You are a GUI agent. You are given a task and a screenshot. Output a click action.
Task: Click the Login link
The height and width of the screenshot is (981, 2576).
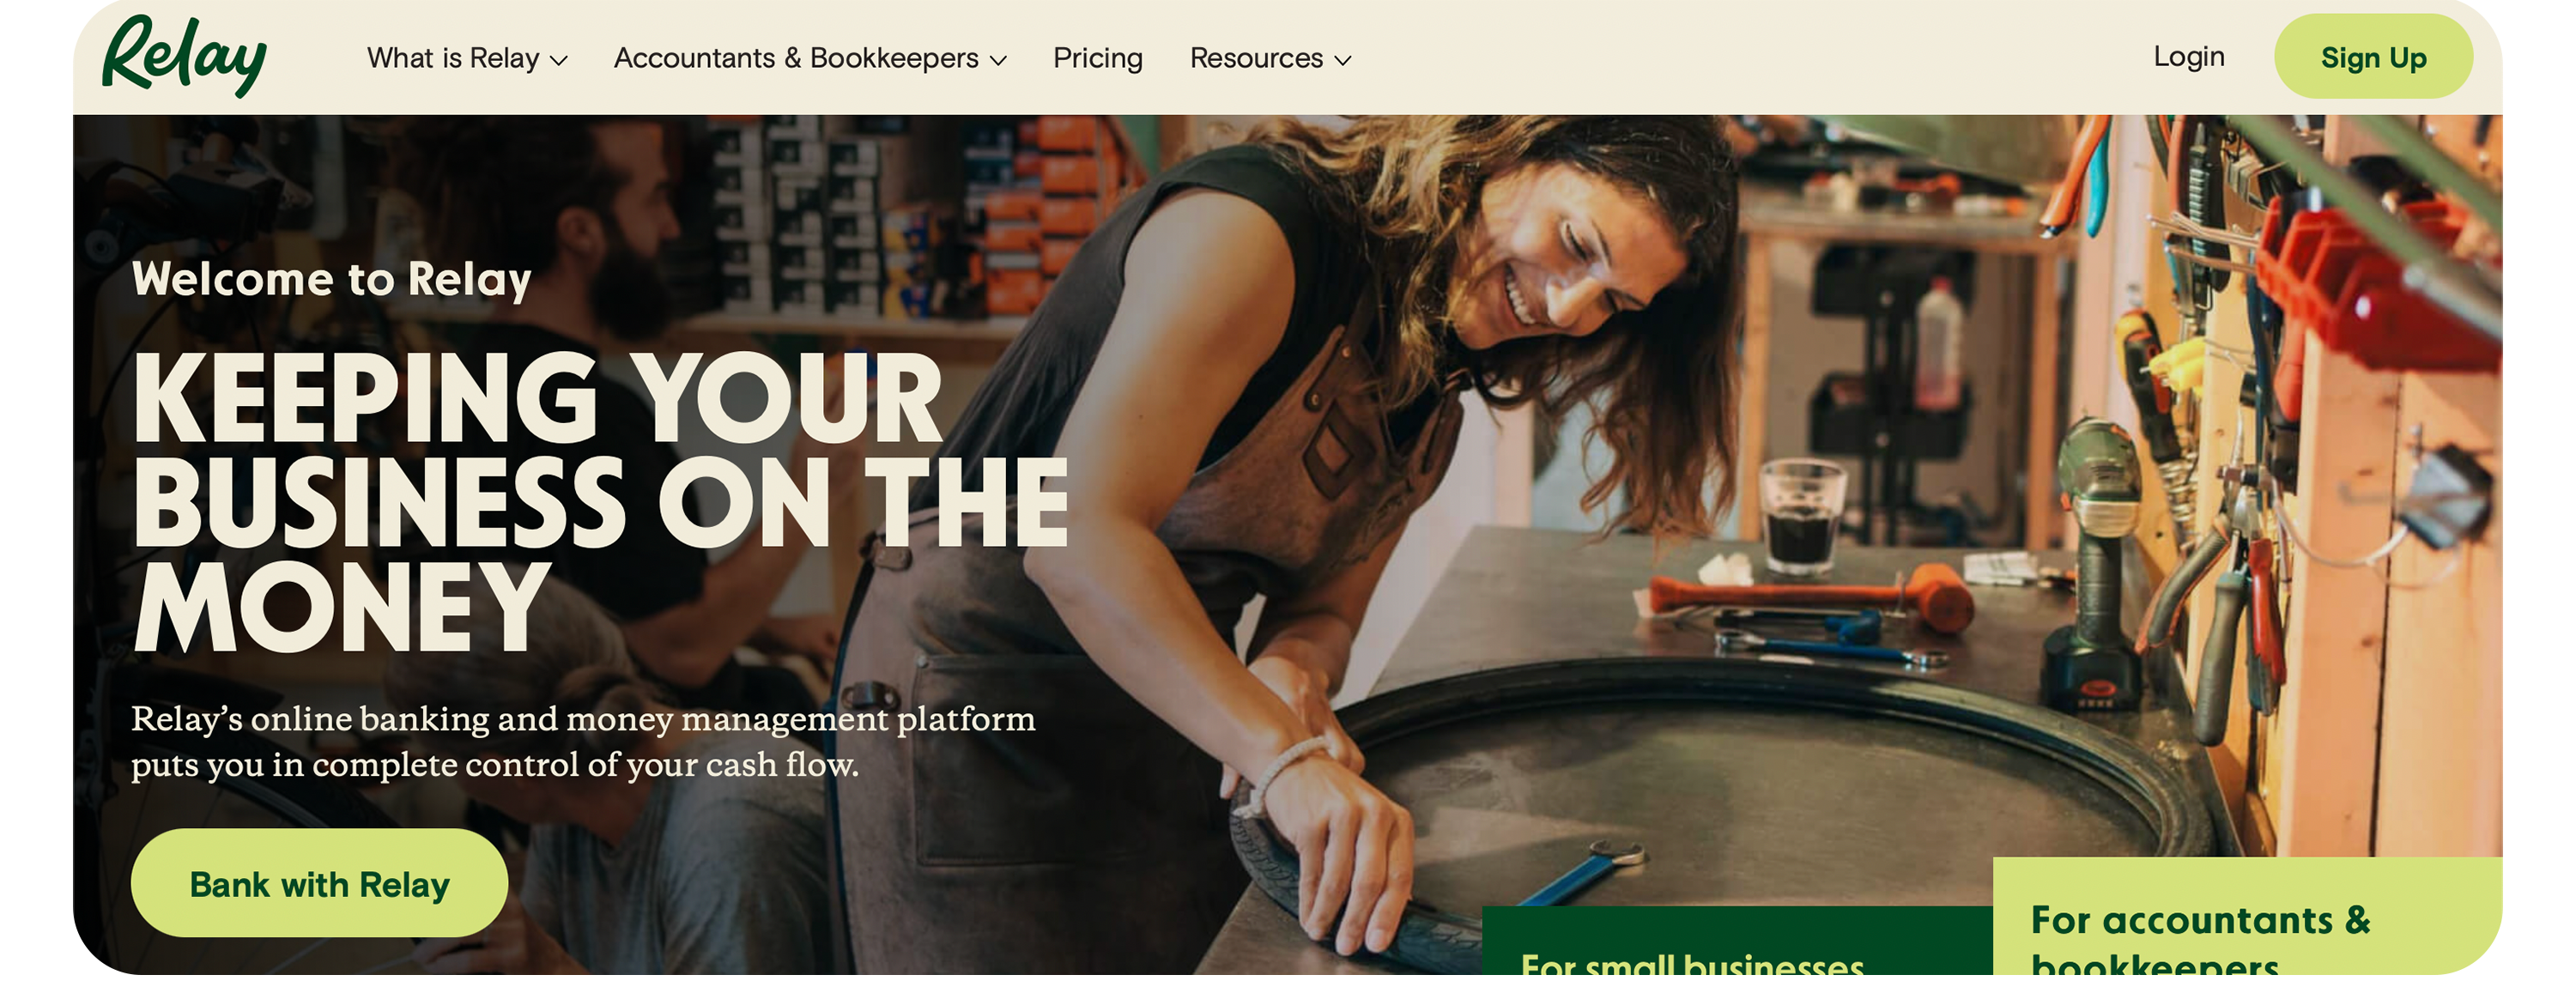2188,56
